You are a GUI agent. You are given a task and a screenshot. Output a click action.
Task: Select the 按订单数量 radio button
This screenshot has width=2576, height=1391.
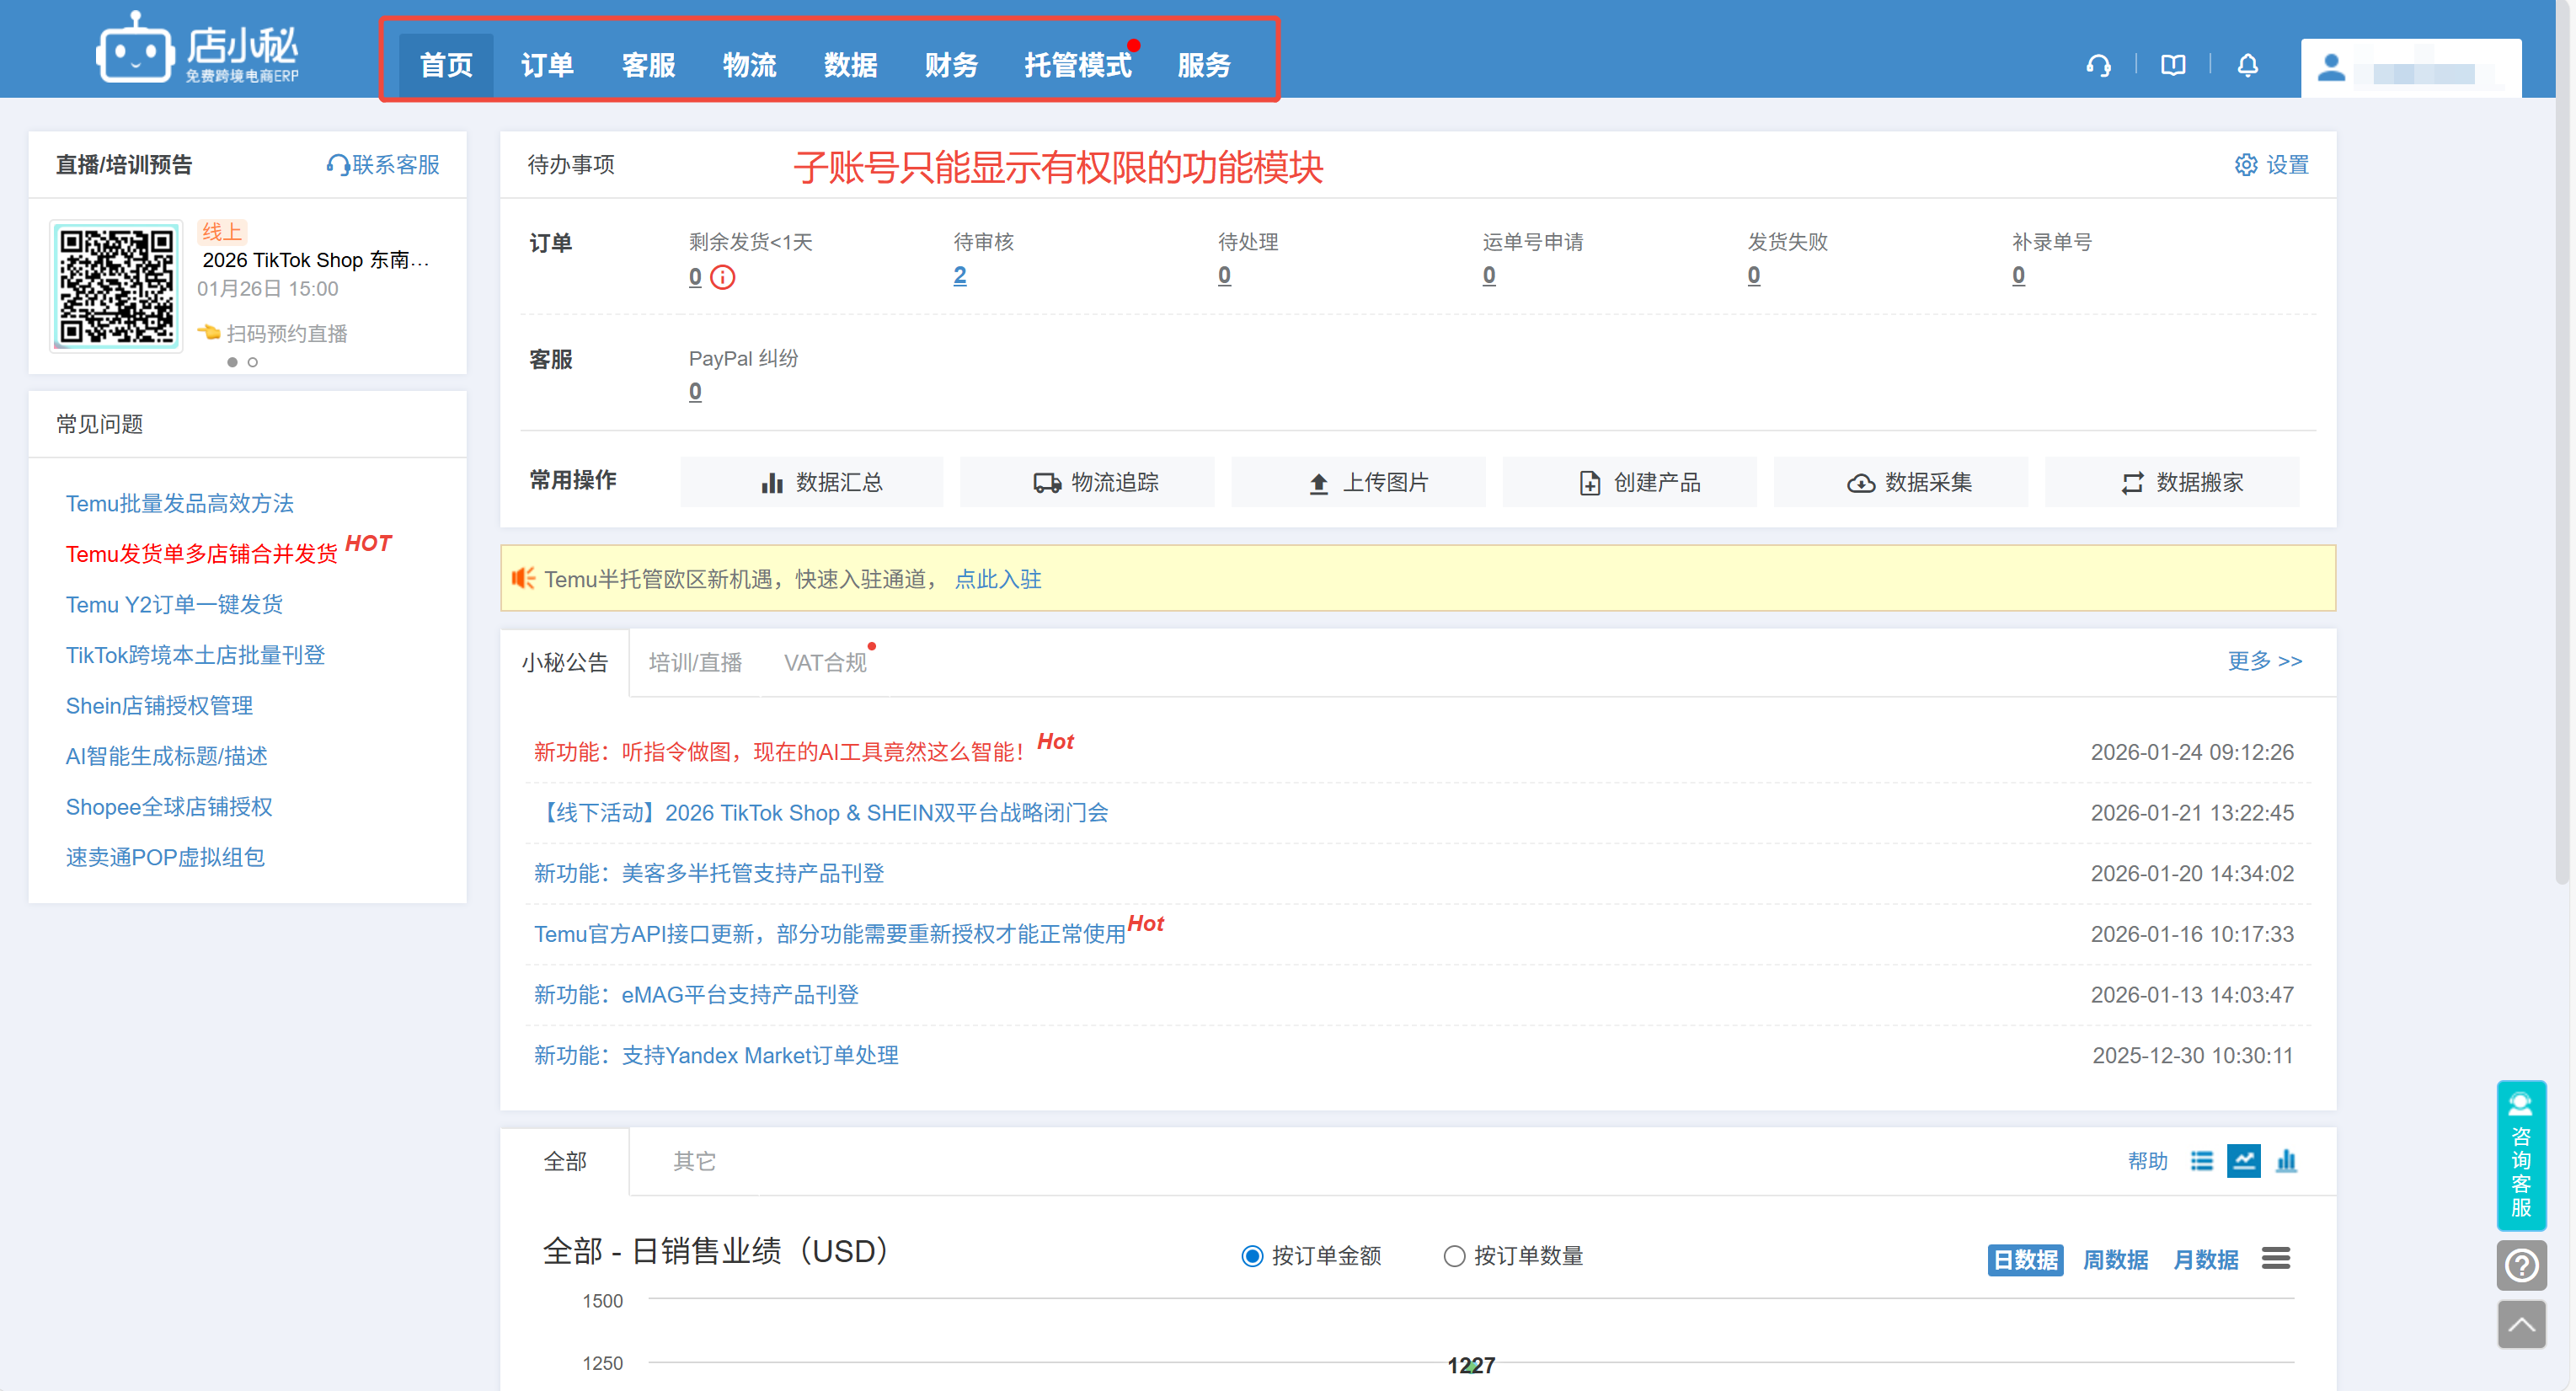tap(1454, 1256)
